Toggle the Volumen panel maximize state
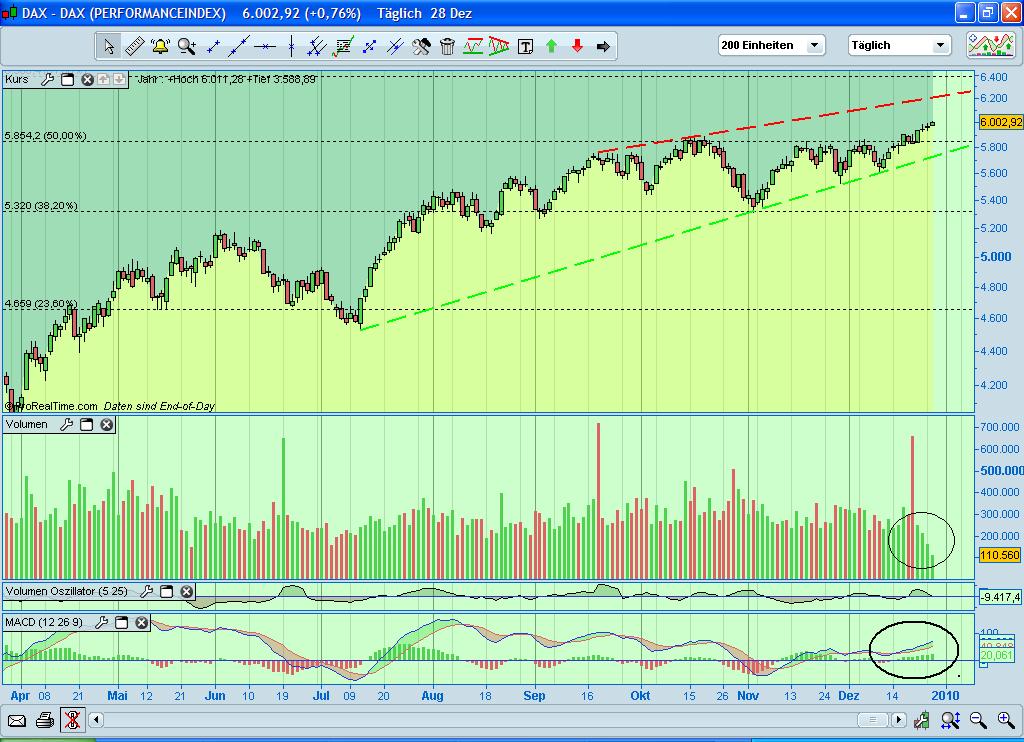Viewport: 1024px width, 742px height. (x=87, y=424)
